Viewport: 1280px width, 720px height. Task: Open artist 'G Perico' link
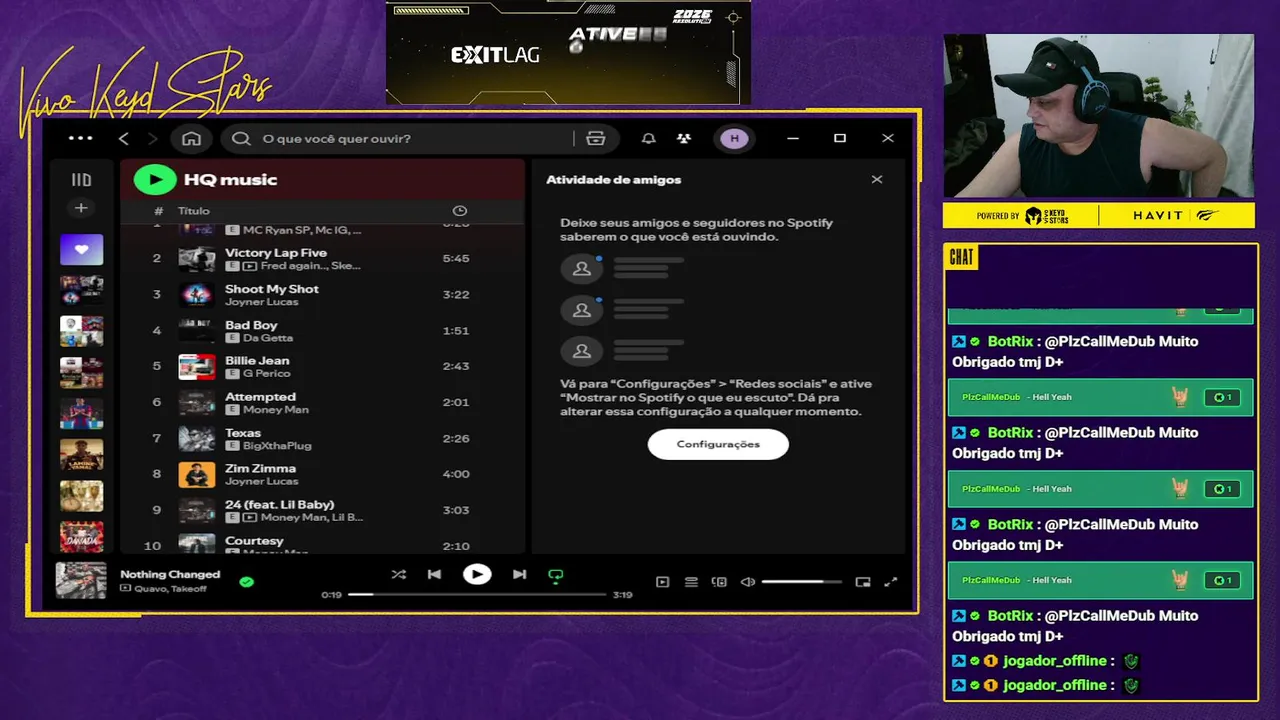(x=266, y=374)
